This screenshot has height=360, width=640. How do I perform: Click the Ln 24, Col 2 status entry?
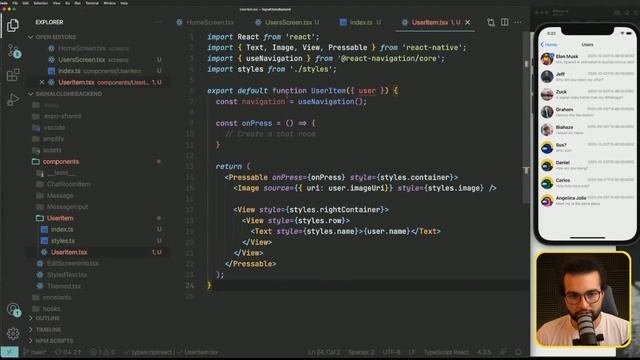tap(323, 352)
